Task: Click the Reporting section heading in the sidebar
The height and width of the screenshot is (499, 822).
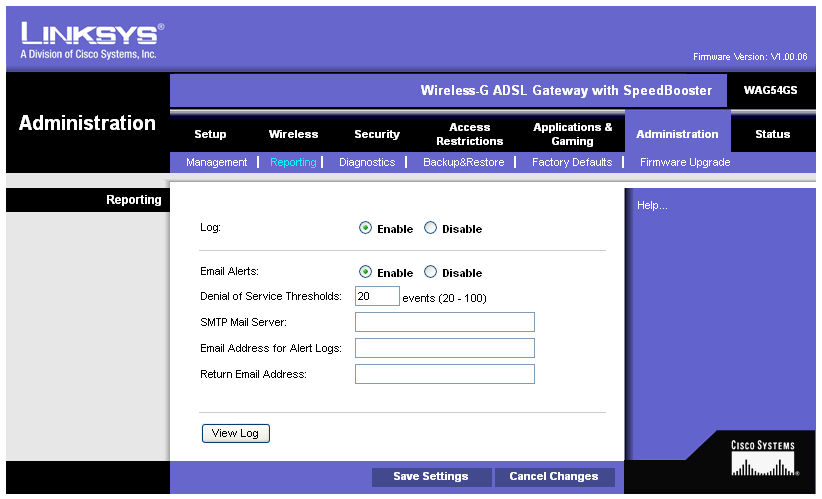Action: 134,200
